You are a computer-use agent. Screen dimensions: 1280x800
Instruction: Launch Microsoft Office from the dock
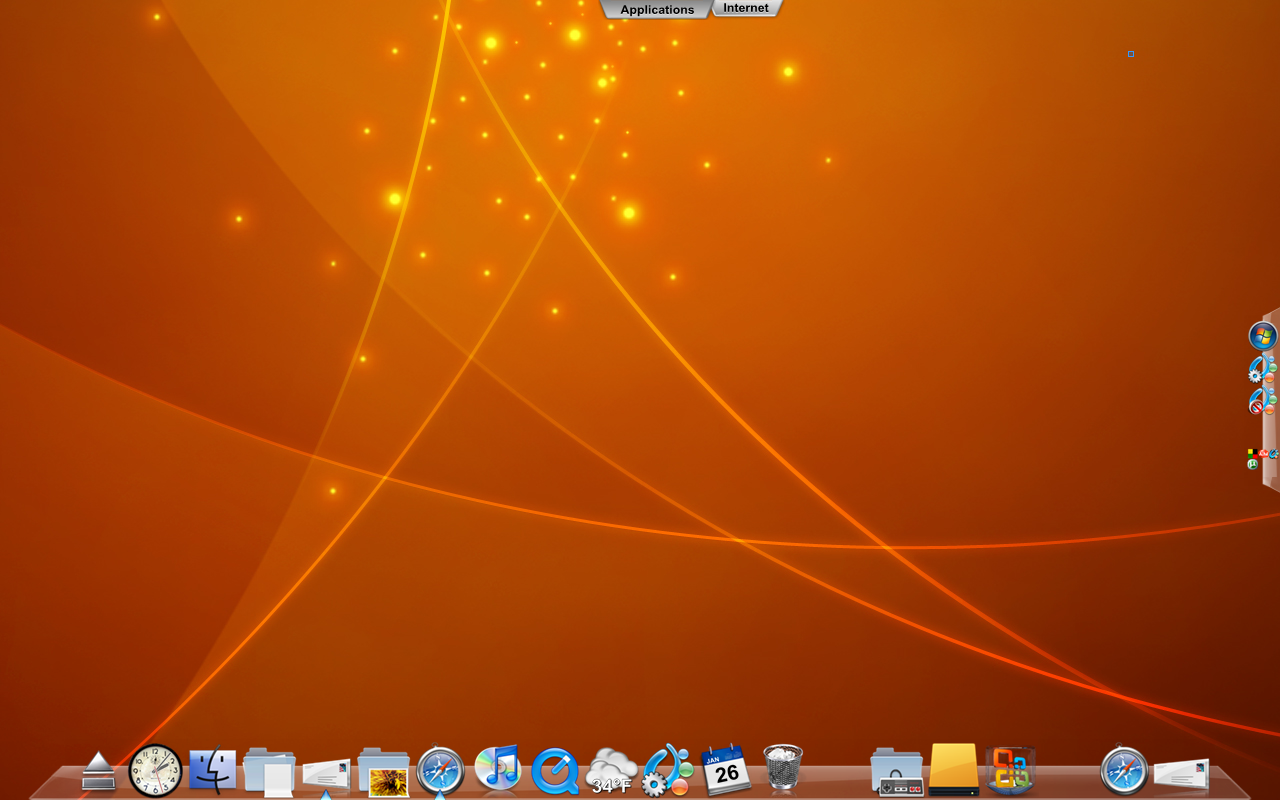(1010, 771)
